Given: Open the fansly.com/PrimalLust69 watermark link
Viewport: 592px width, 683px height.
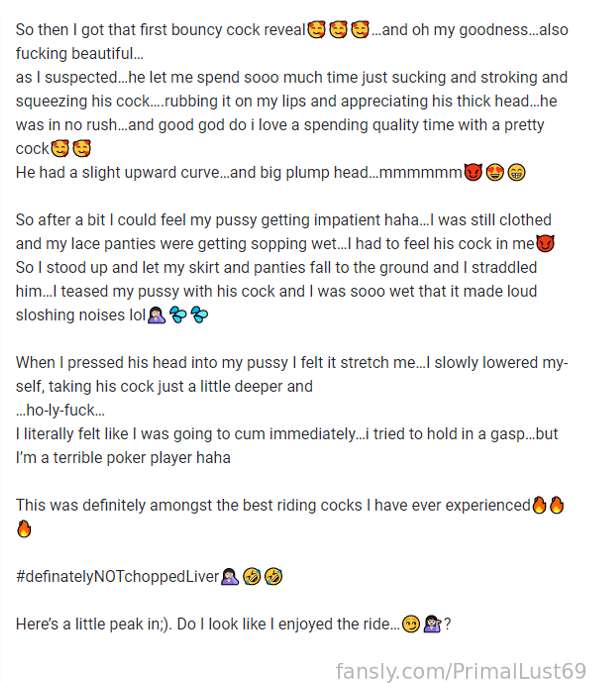Looking at the screenshot, I should [461, 670].
